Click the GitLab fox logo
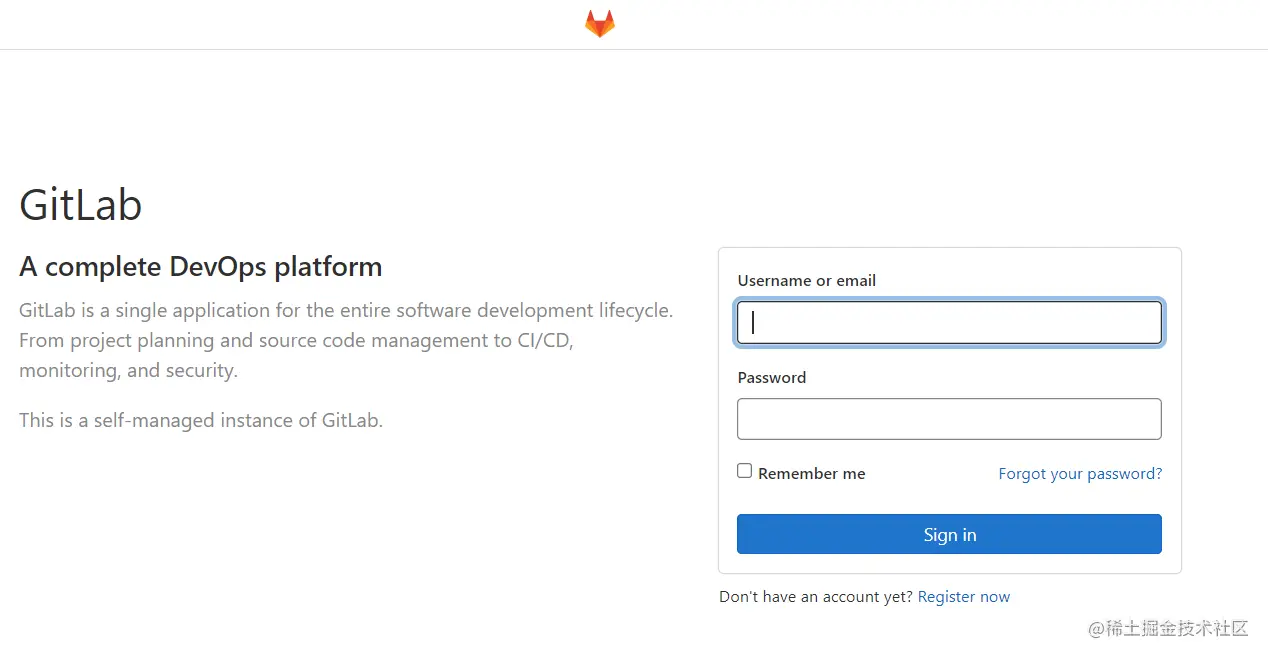Image resolution: width=1268 pixels, height=658 pixels. pyautogui.click(x=600, y=24)
